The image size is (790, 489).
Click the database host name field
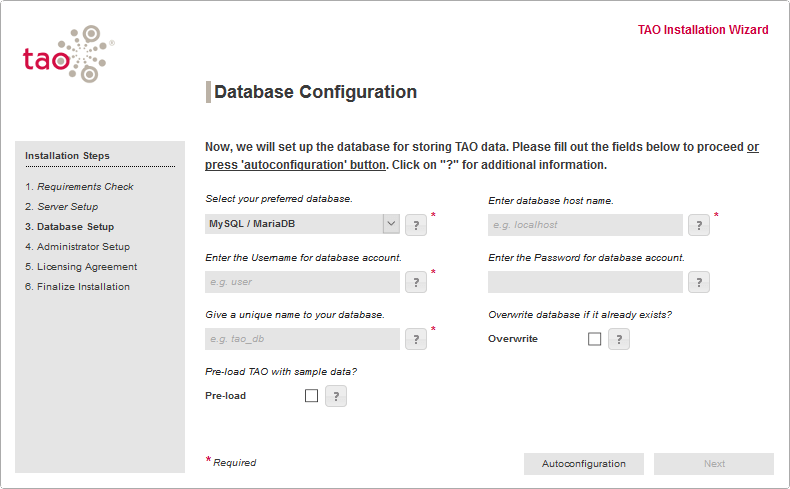pos(585,225)
